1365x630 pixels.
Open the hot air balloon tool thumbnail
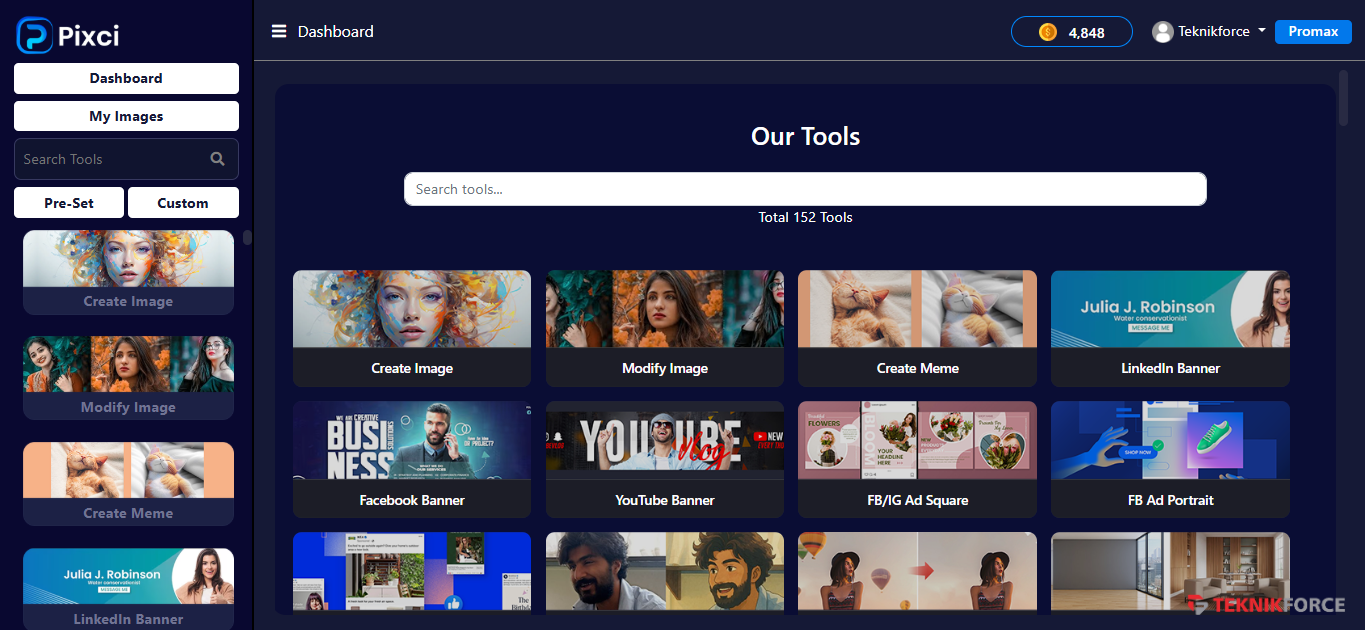917,571
